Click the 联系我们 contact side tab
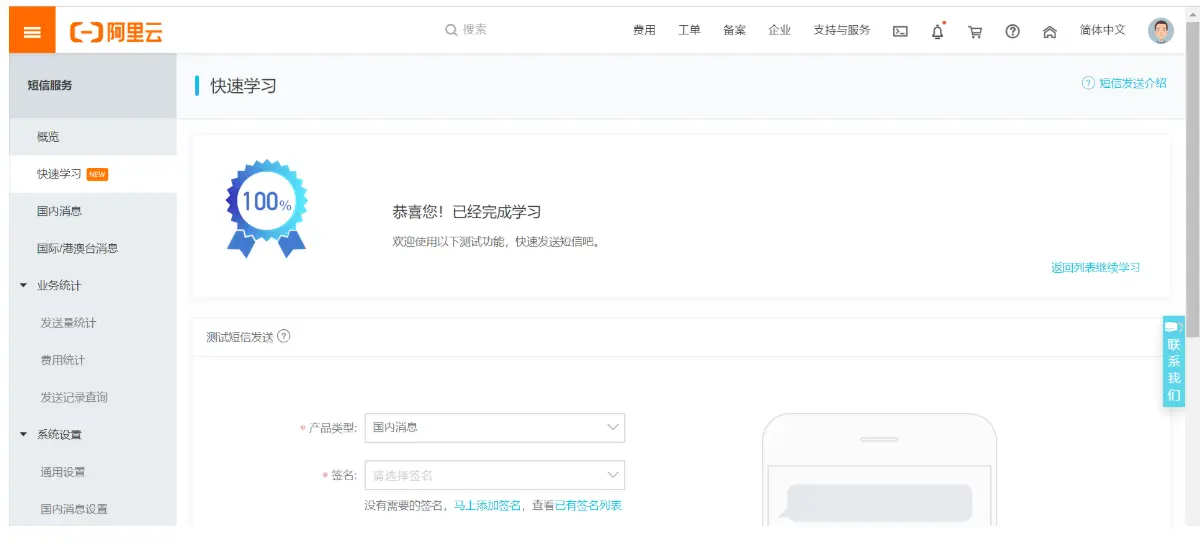This screenshot has height=544, width=1200. click(x=1174, y=361)
